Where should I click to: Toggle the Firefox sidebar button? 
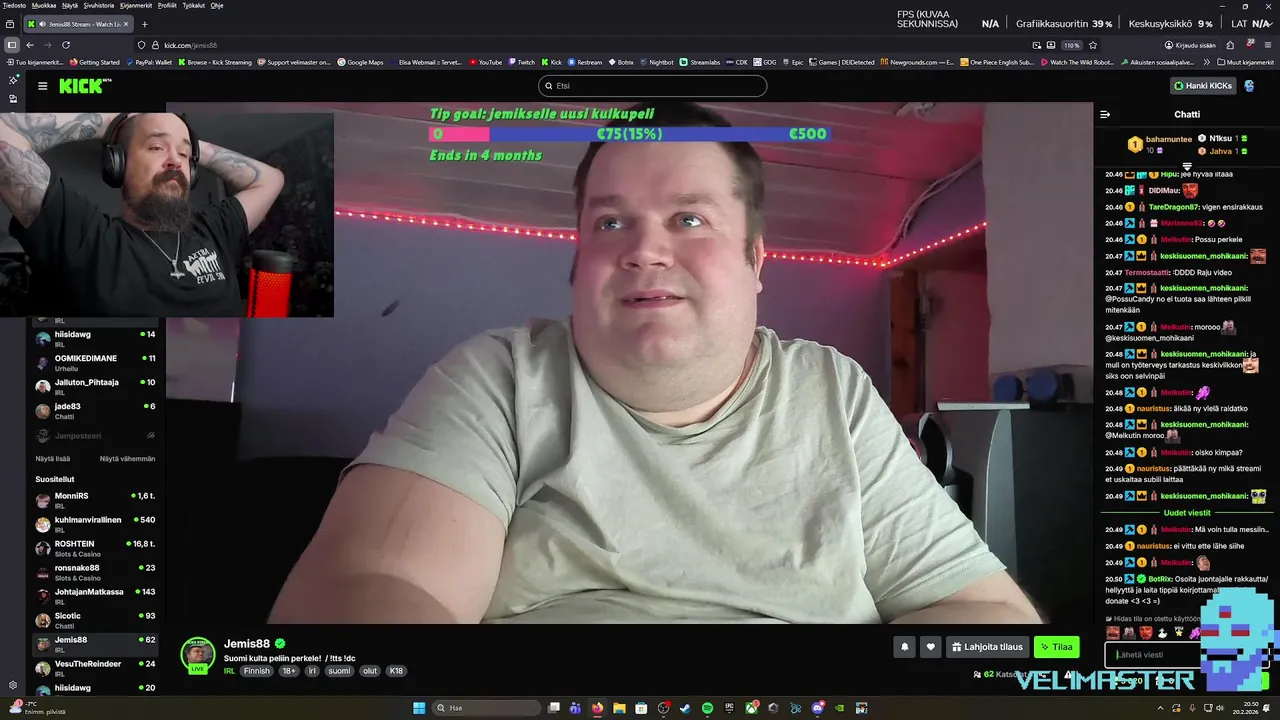pos(11,45)
